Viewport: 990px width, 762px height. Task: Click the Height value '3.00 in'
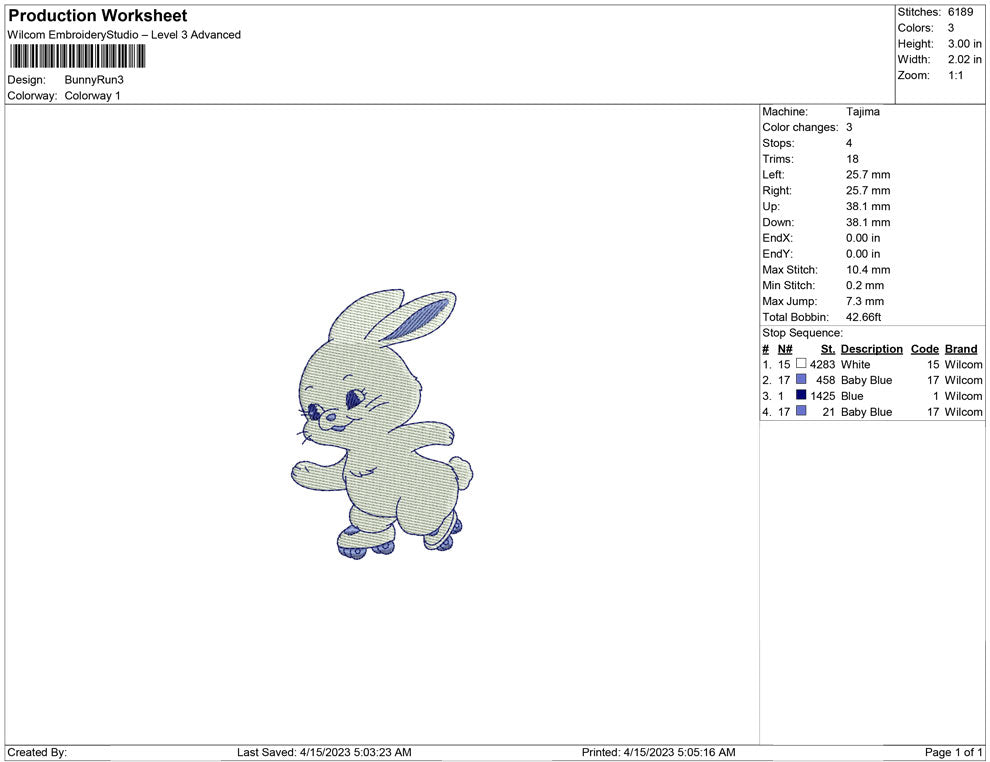[964, 44]
